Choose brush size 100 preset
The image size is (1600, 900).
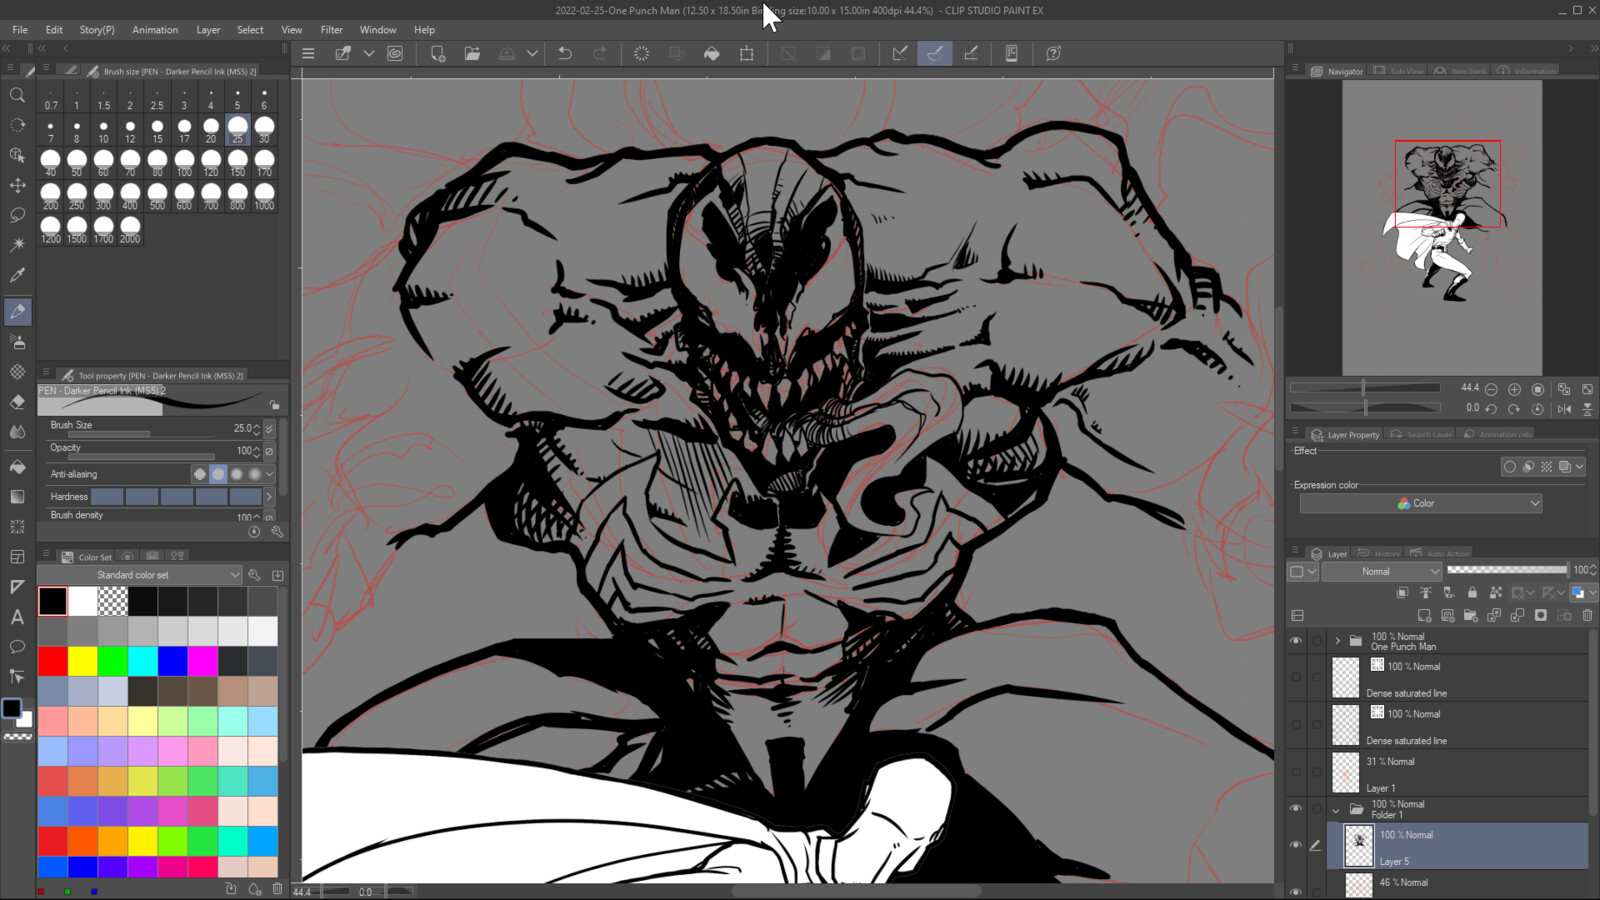tap(184, 162)
